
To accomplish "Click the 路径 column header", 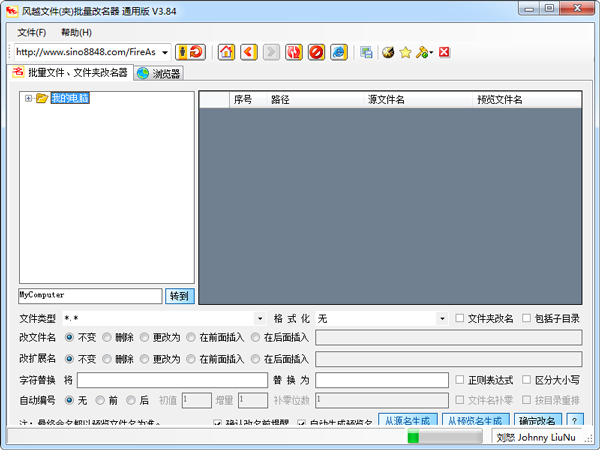I will click(x=314, y=100).
